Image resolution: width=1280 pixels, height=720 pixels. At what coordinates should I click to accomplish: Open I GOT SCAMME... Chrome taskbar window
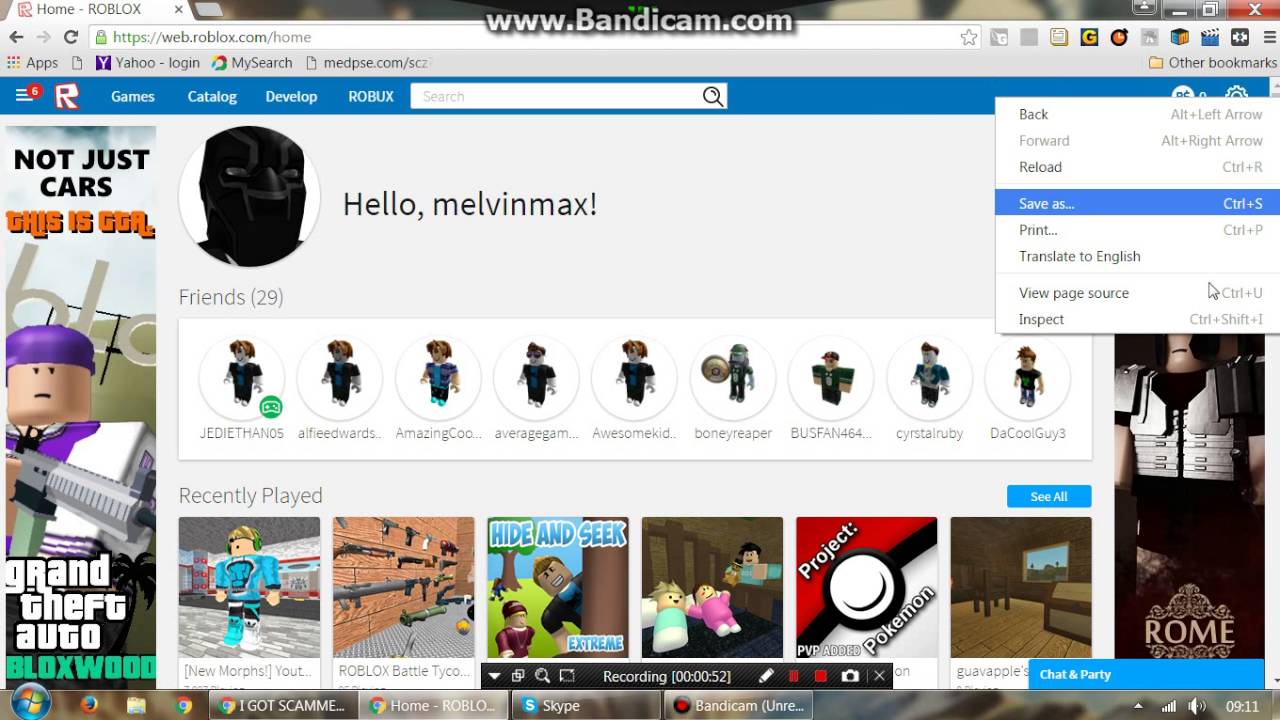pos(283,705)
